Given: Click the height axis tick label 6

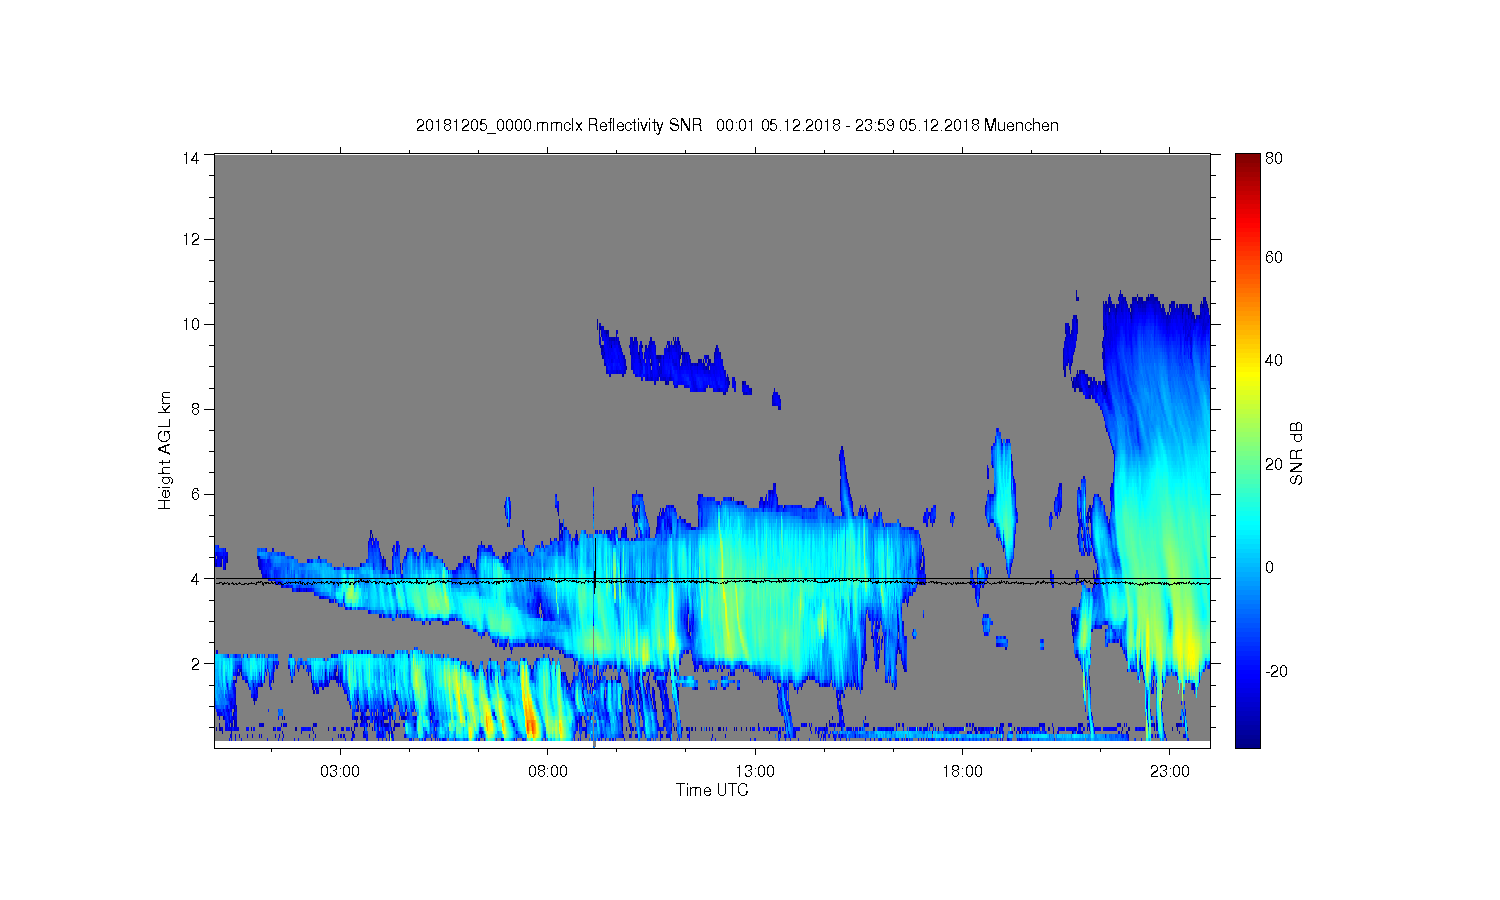Looking at the screenshot, I should (x=196, y=494).
